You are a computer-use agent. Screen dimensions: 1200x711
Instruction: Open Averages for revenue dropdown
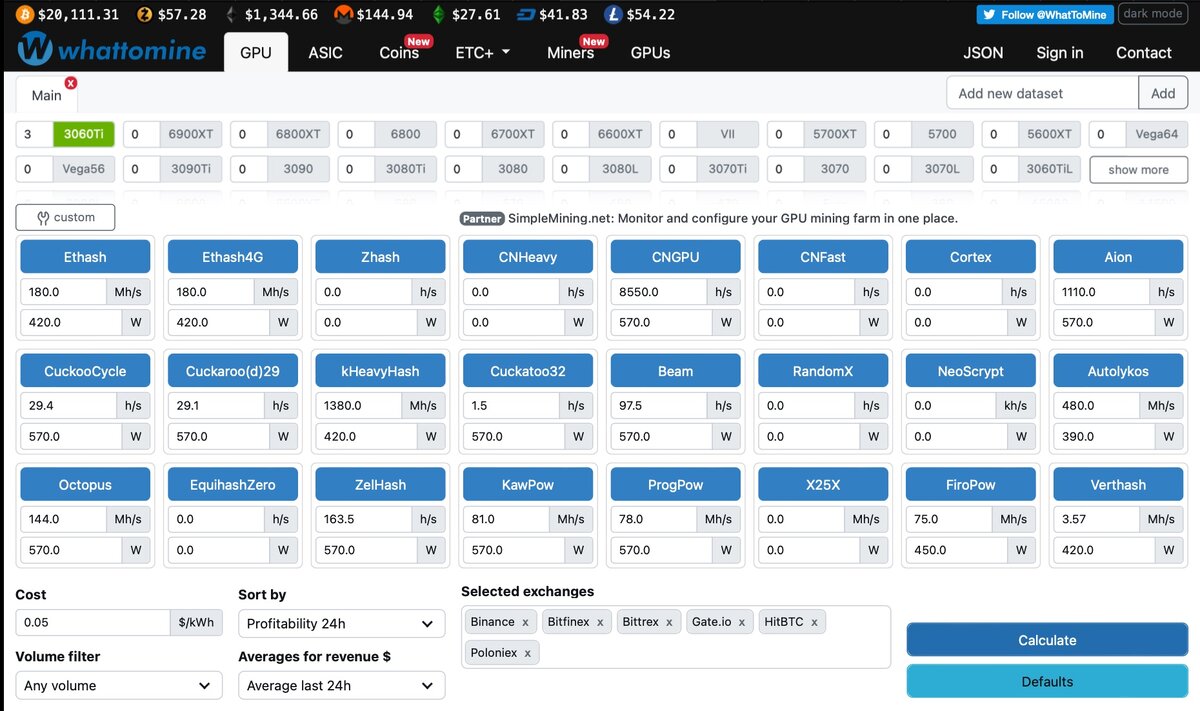[x=342, y=685]
